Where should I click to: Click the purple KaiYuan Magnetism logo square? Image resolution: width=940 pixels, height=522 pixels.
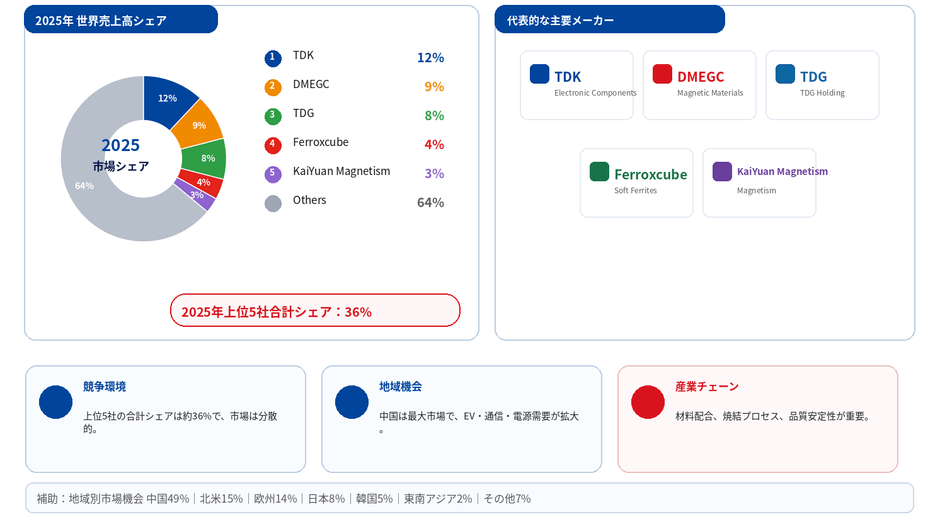coord(722,171)
